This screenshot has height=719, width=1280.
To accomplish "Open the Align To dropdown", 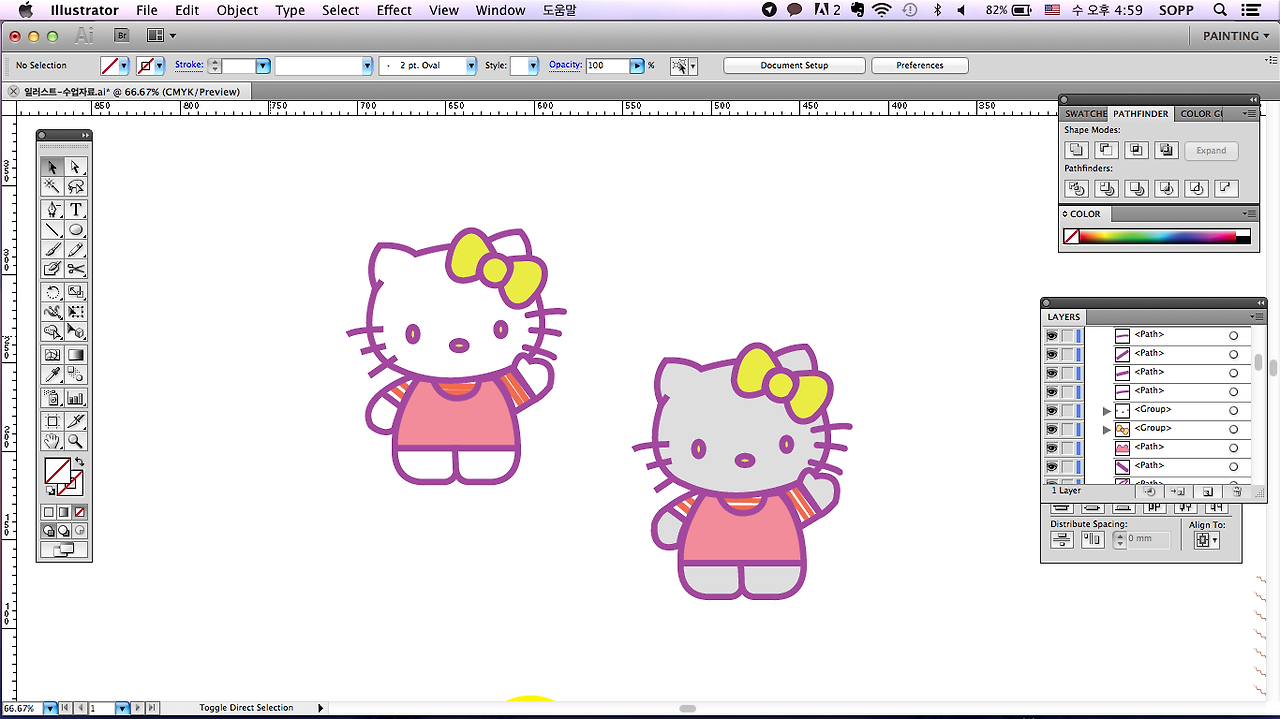I will point(1207,539).
